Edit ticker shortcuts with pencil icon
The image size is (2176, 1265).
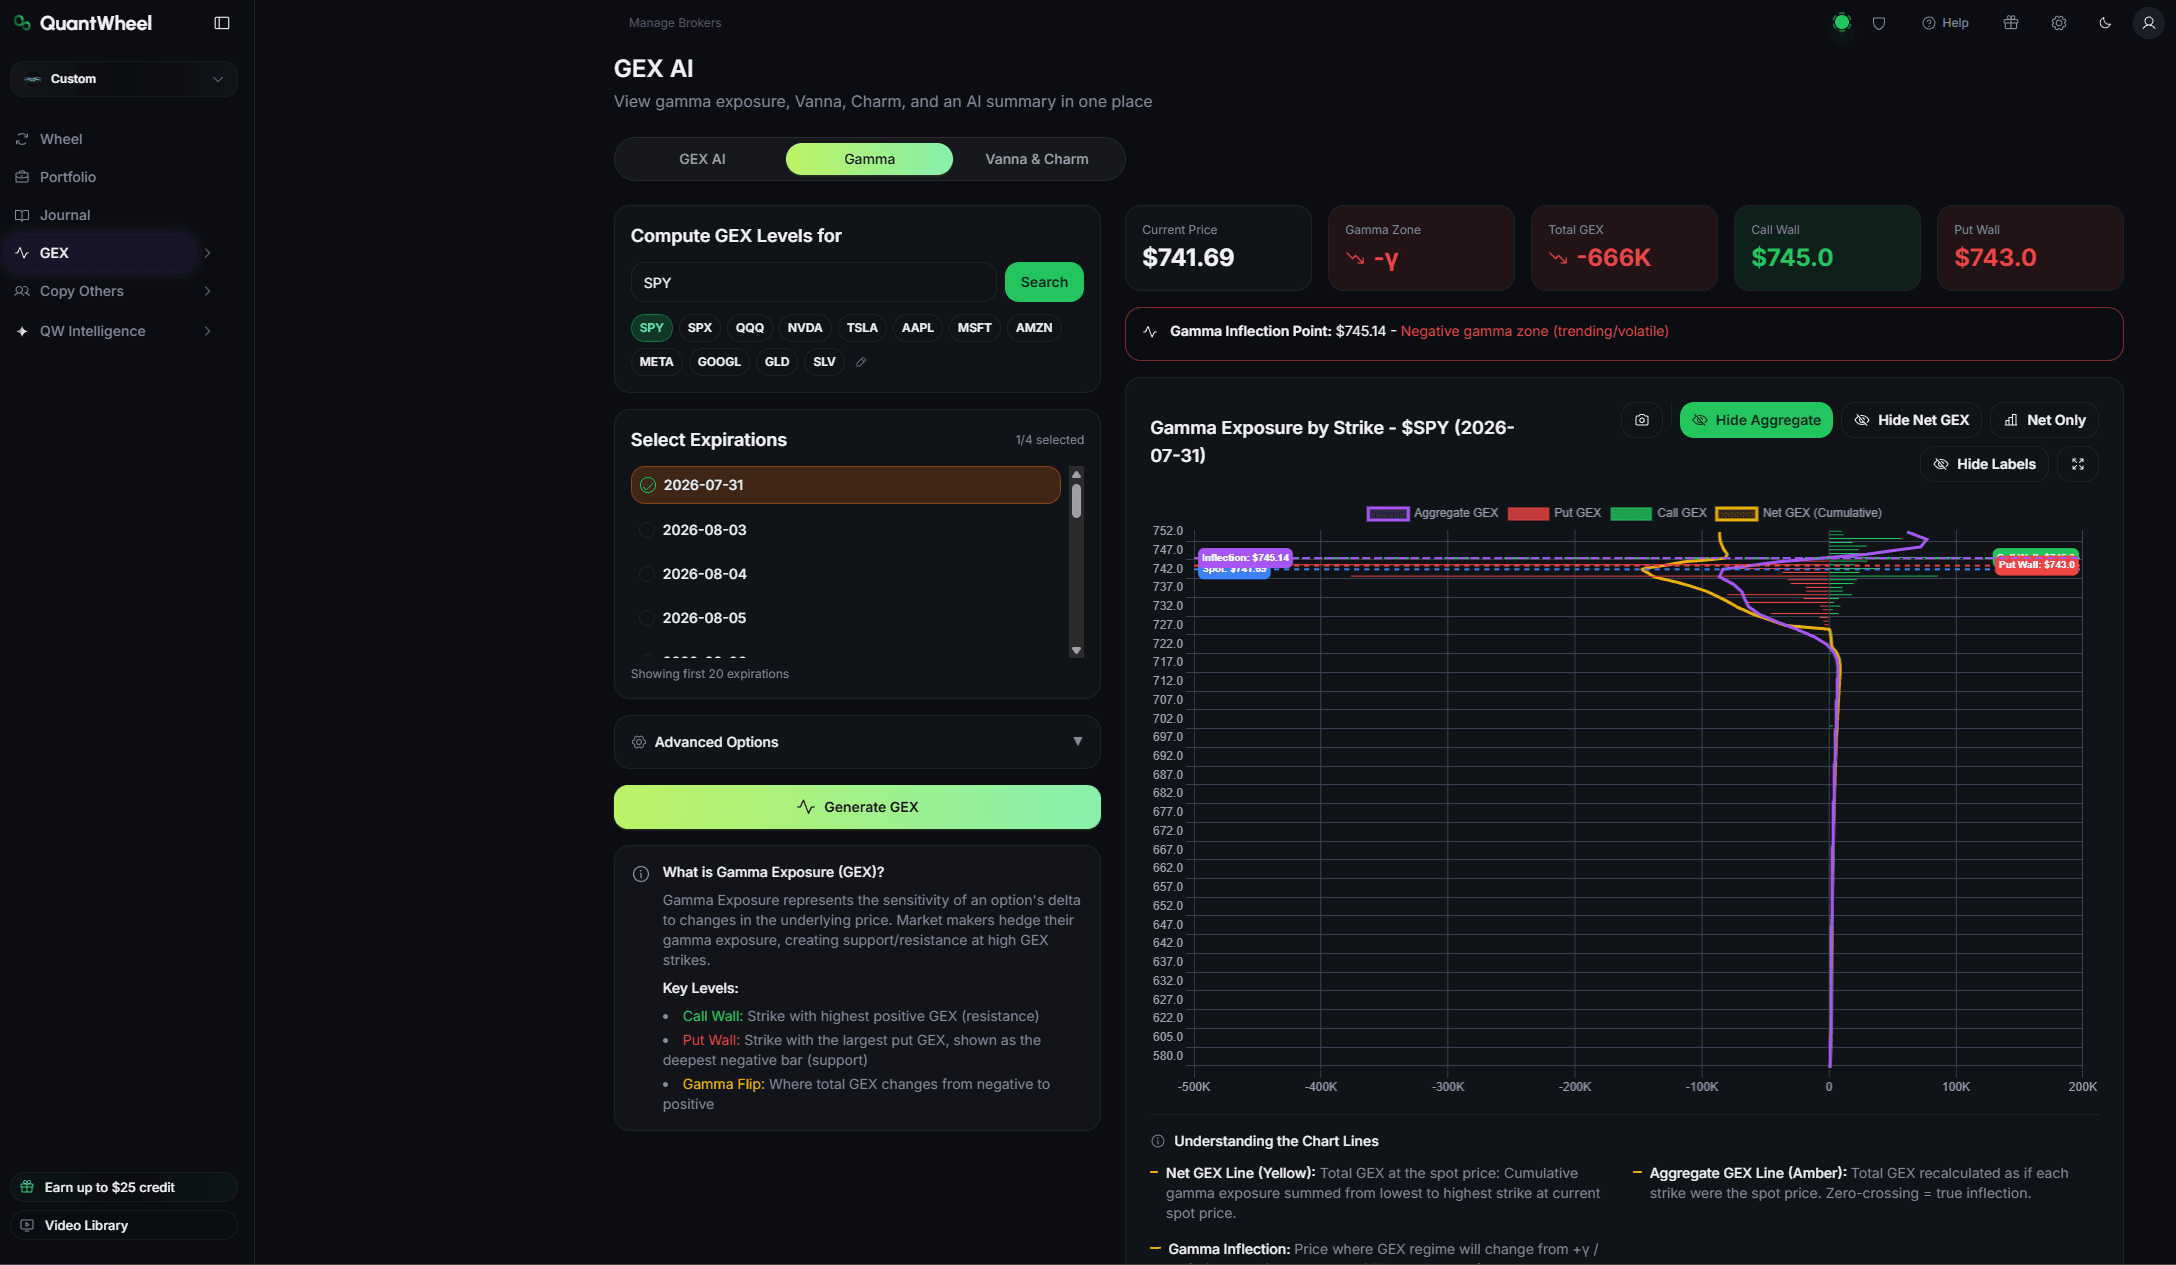861,362
